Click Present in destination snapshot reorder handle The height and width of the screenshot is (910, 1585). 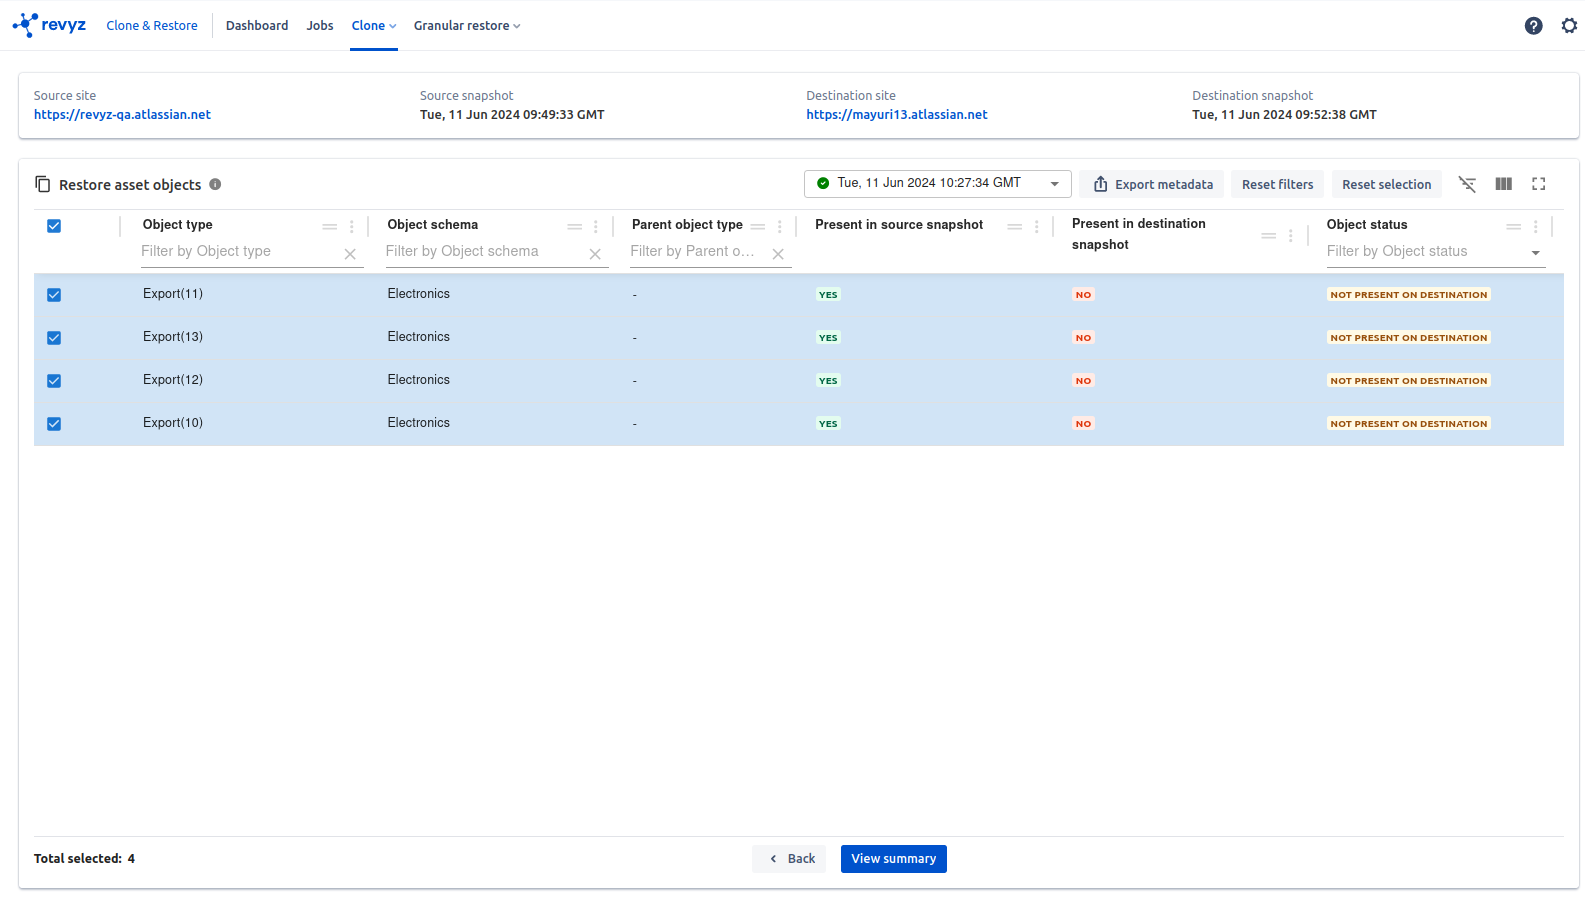(x=1269, y=236)
